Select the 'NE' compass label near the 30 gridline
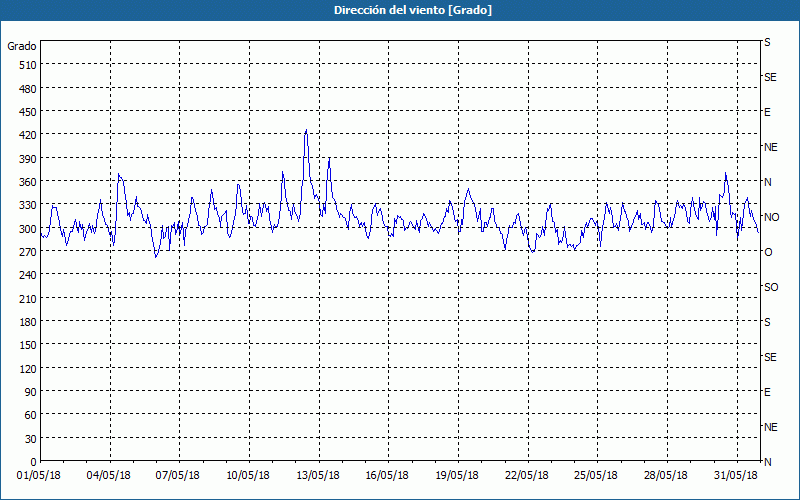 771,427
